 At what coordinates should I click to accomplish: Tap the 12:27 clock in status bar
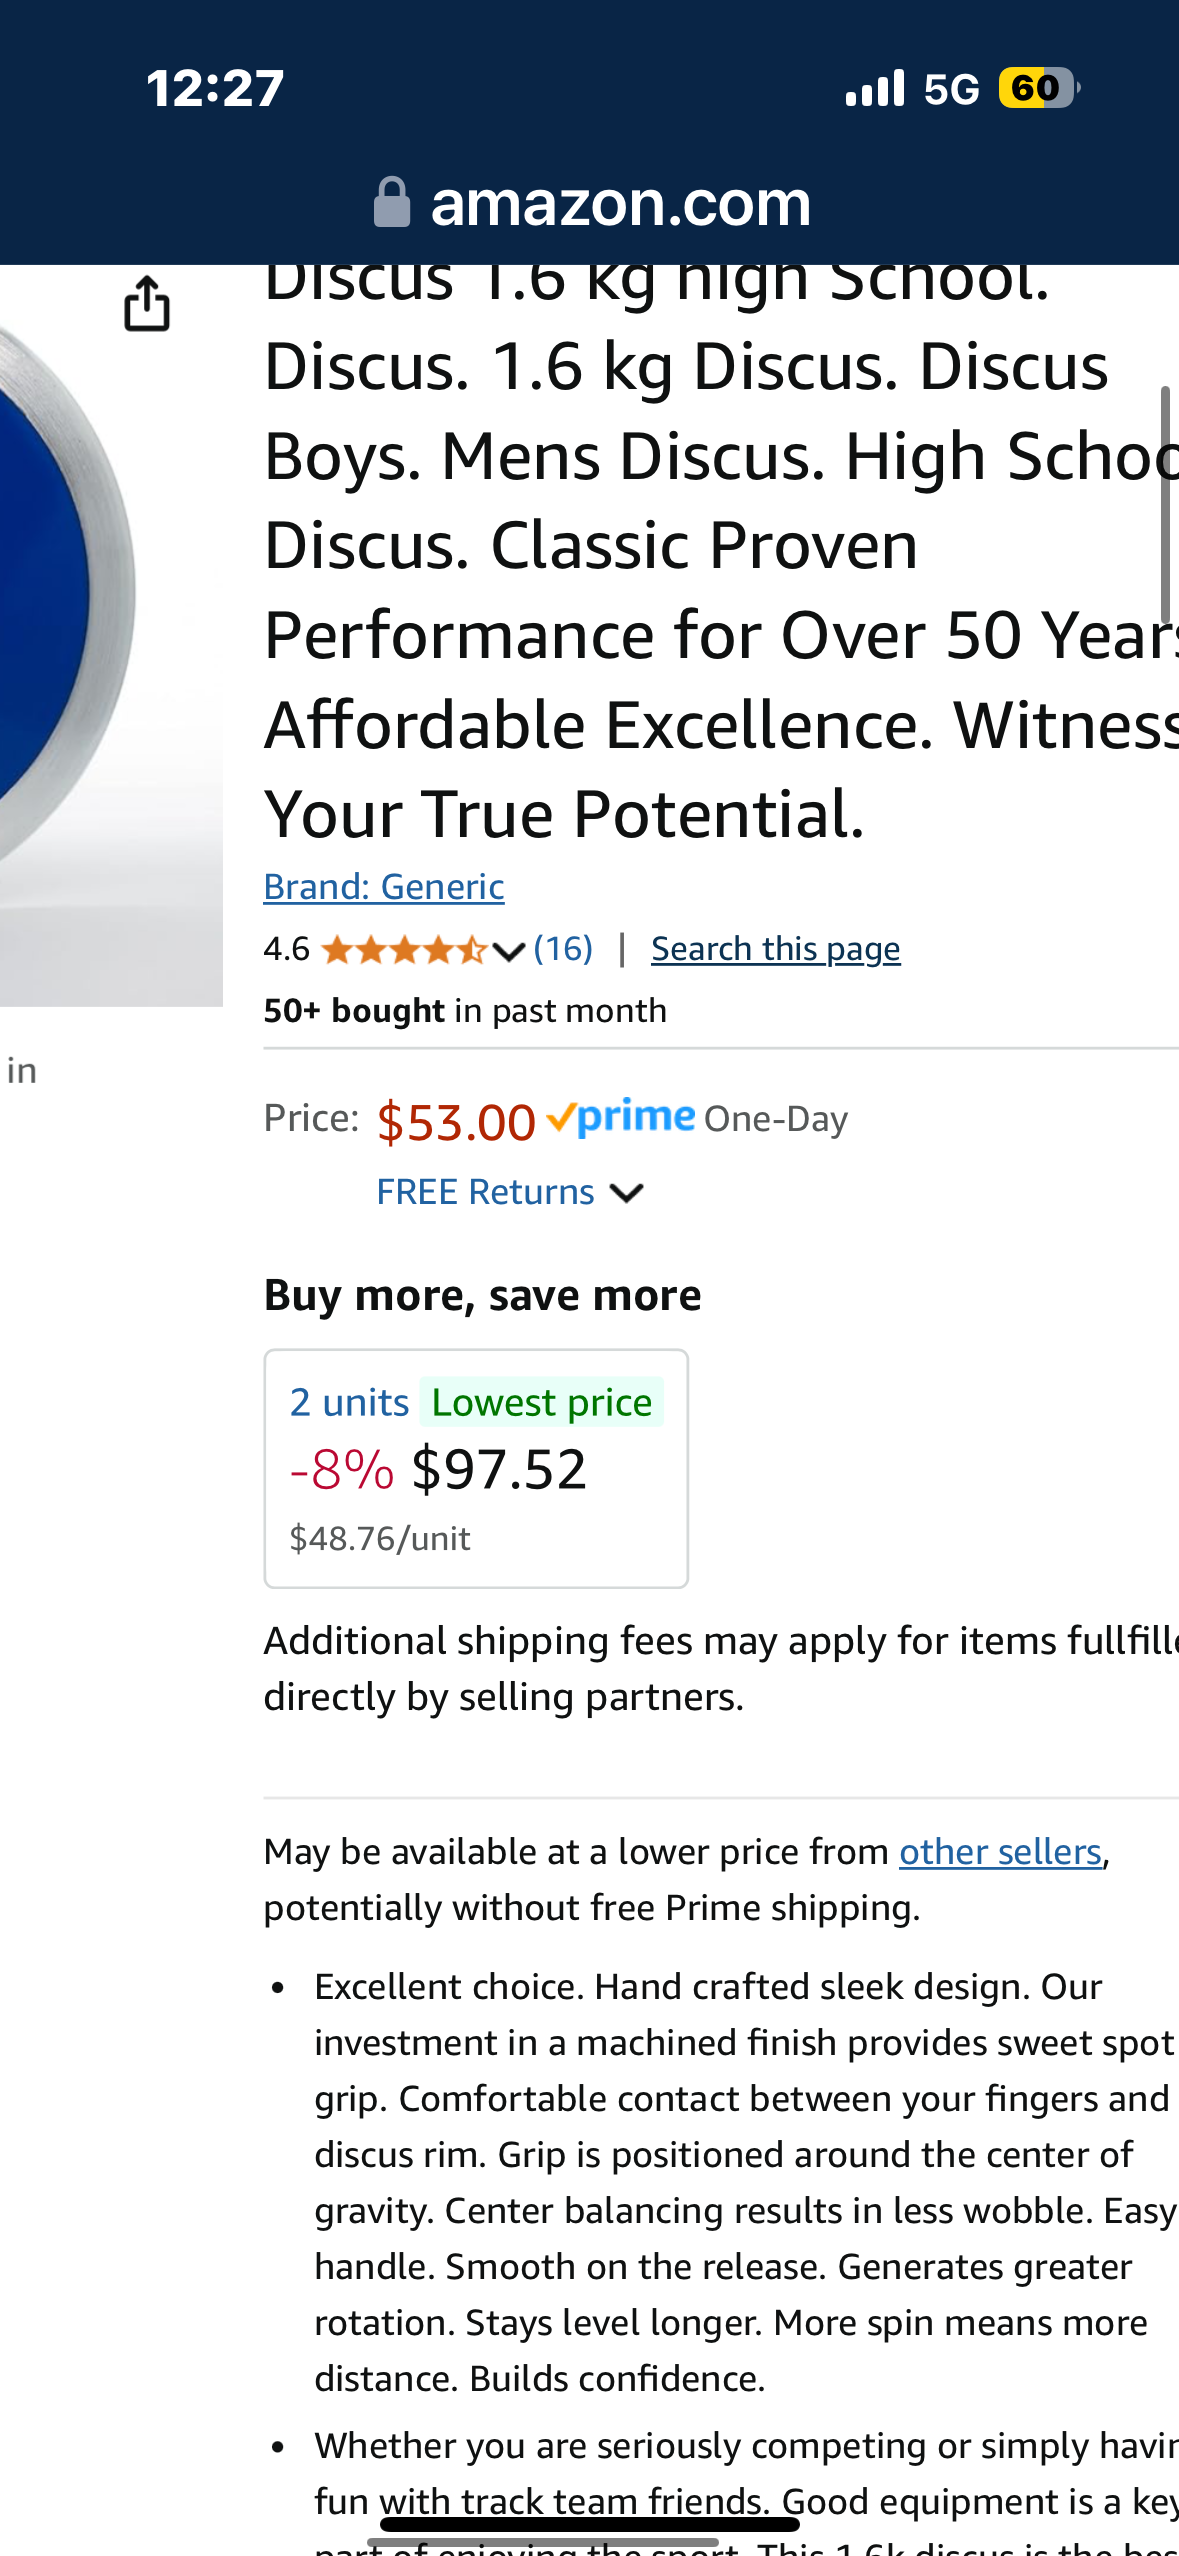[215, 88]
